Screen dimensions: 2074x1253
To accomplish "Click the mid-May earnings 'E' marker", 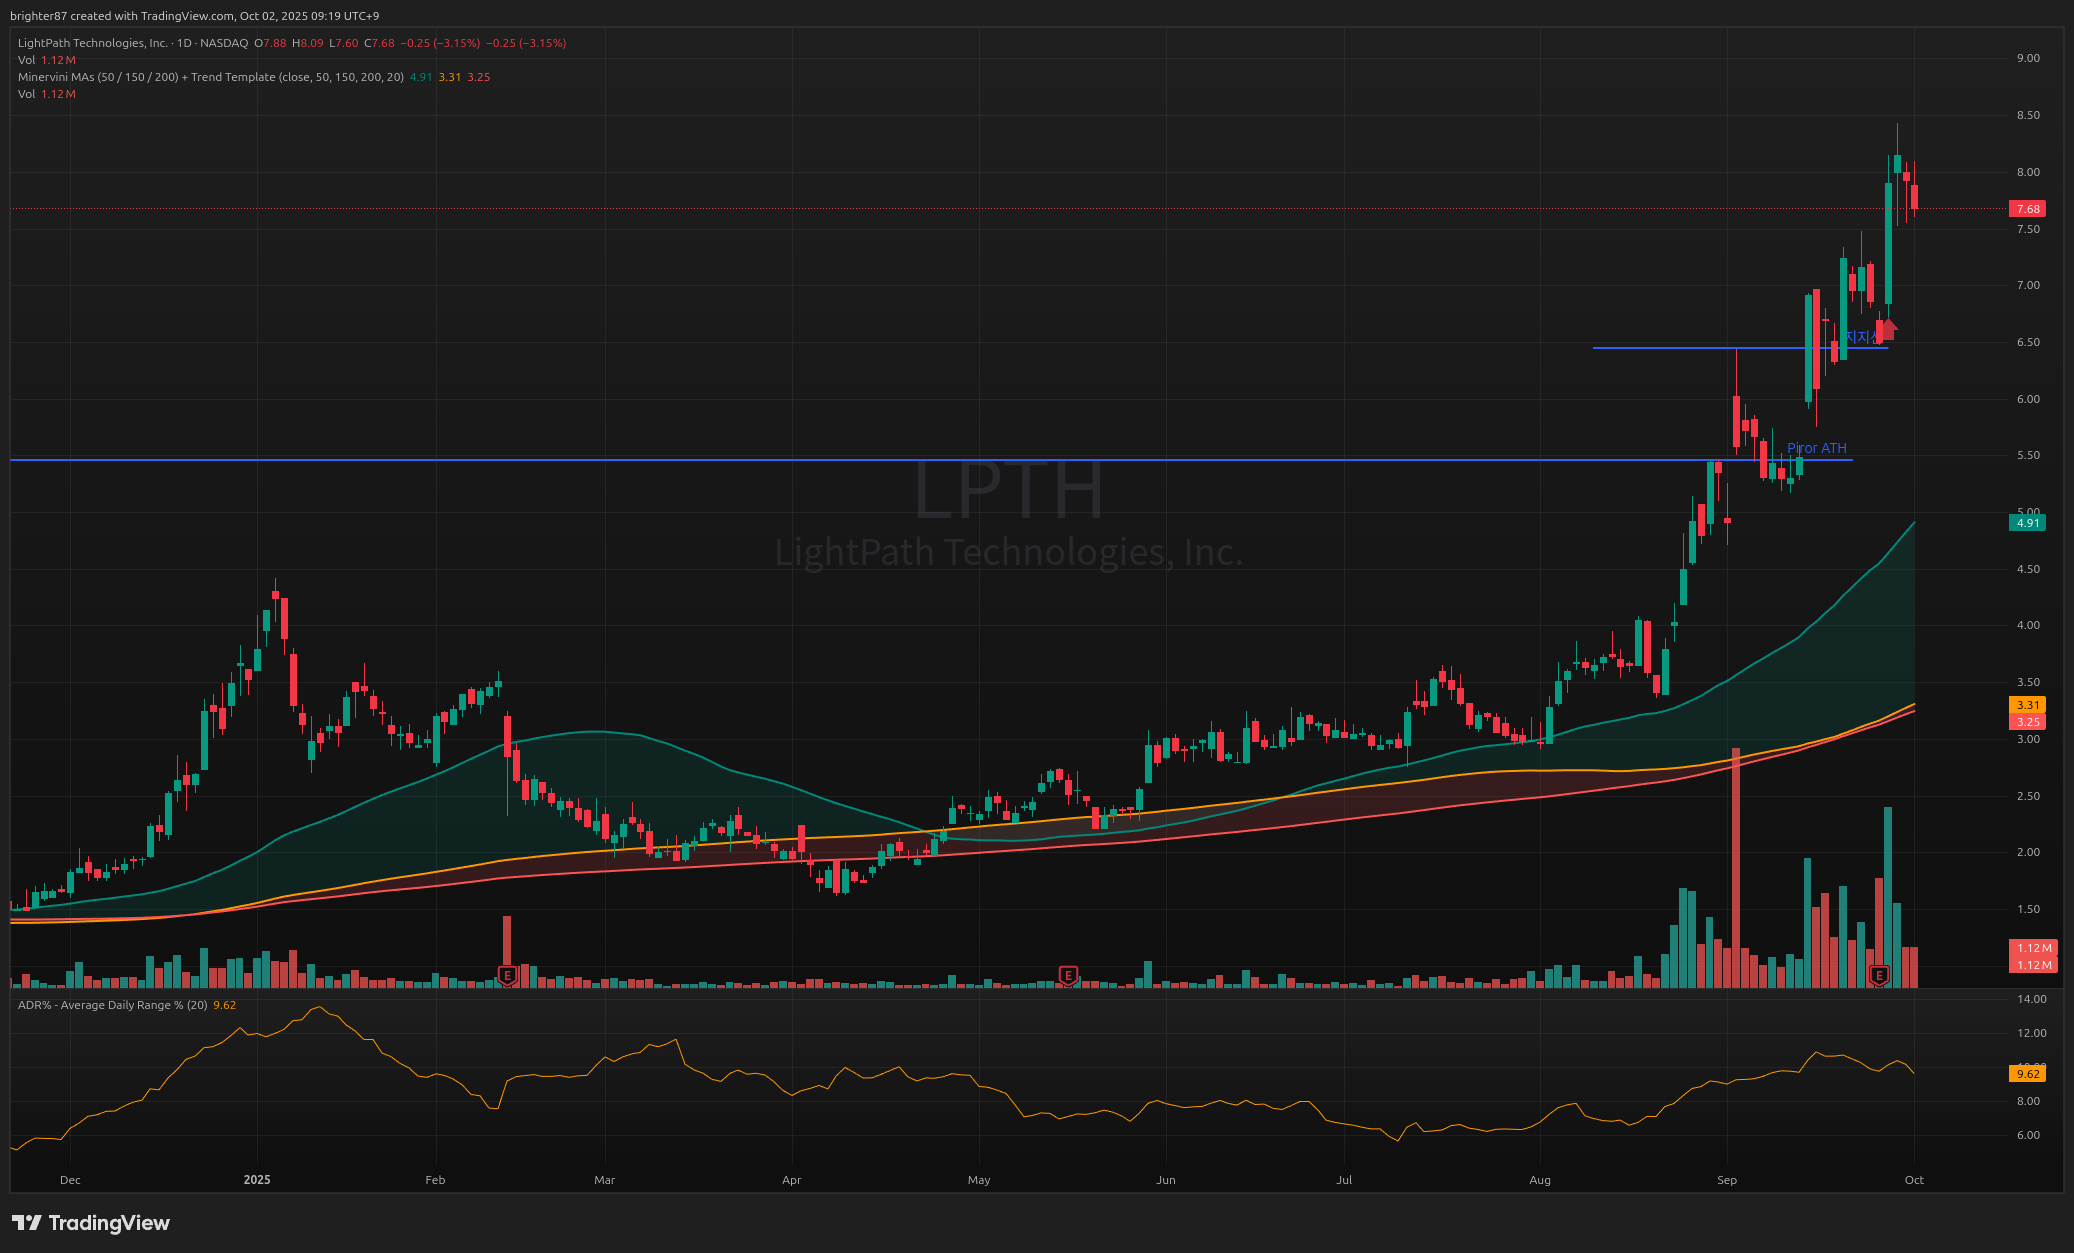I will (1068, 974).
